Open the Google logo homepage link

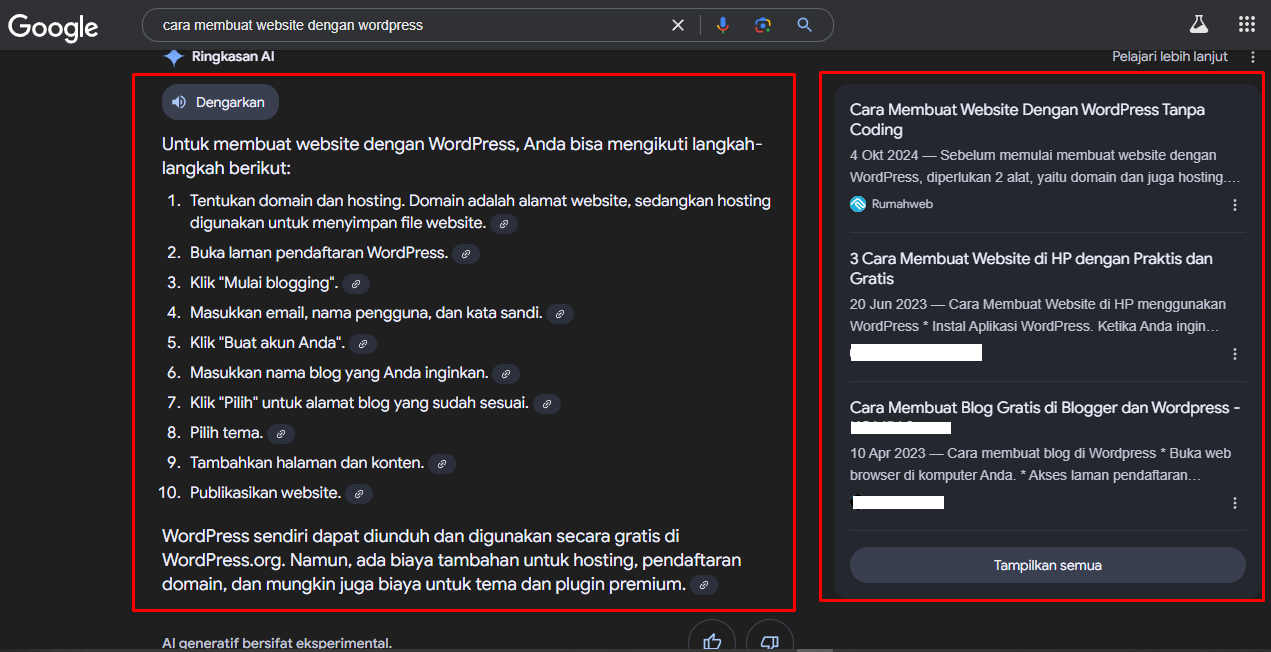pyautogui.click(x=53, y=27)
